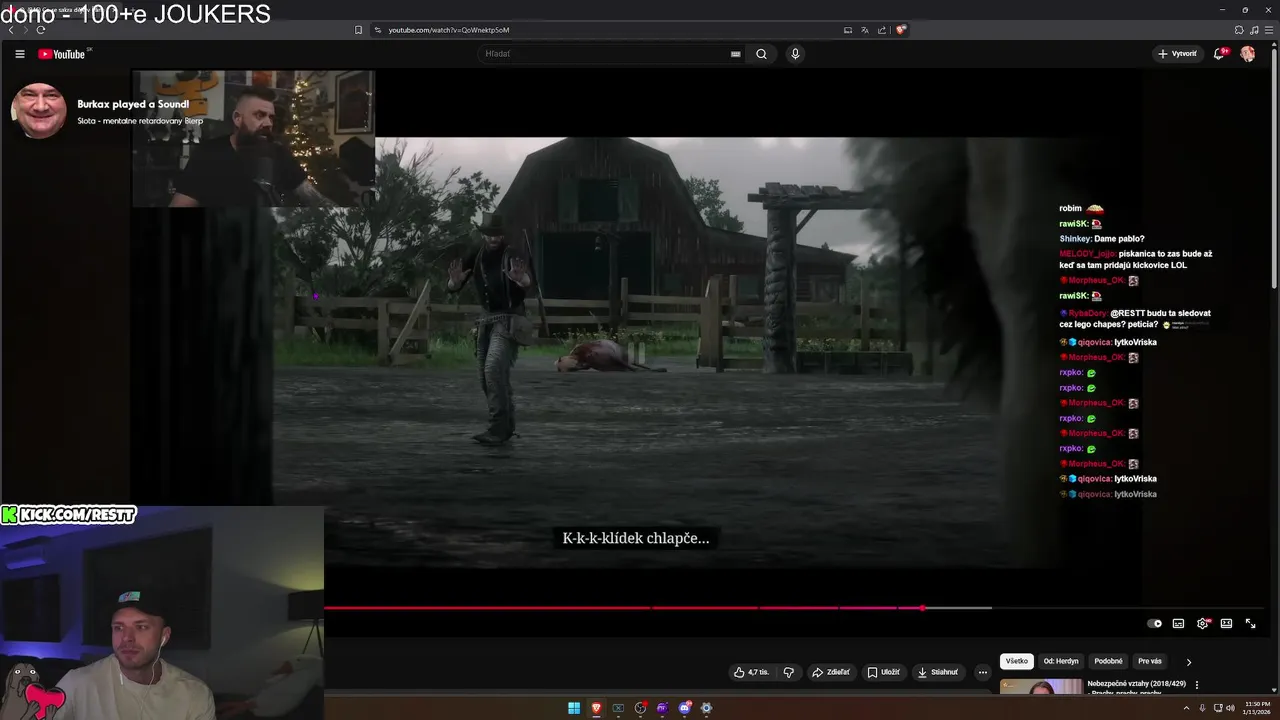Open the player settings gear

(1203, 624)
